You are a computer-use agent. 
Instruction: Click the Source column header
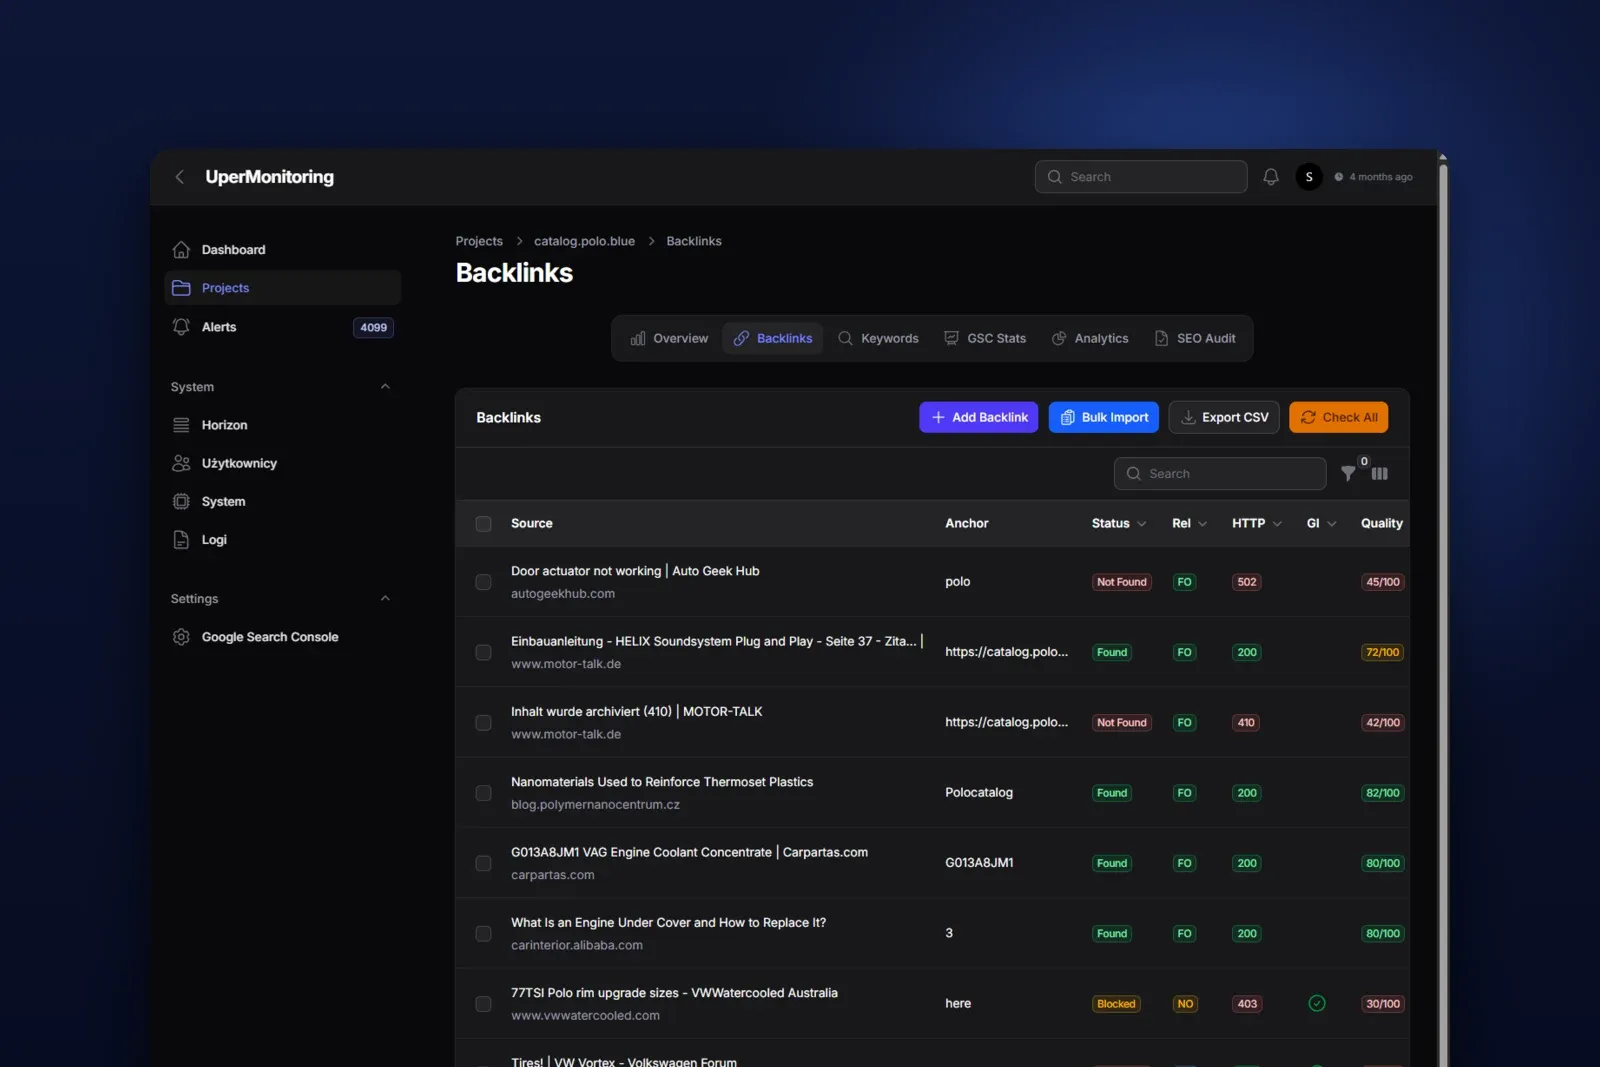[532, 524]
